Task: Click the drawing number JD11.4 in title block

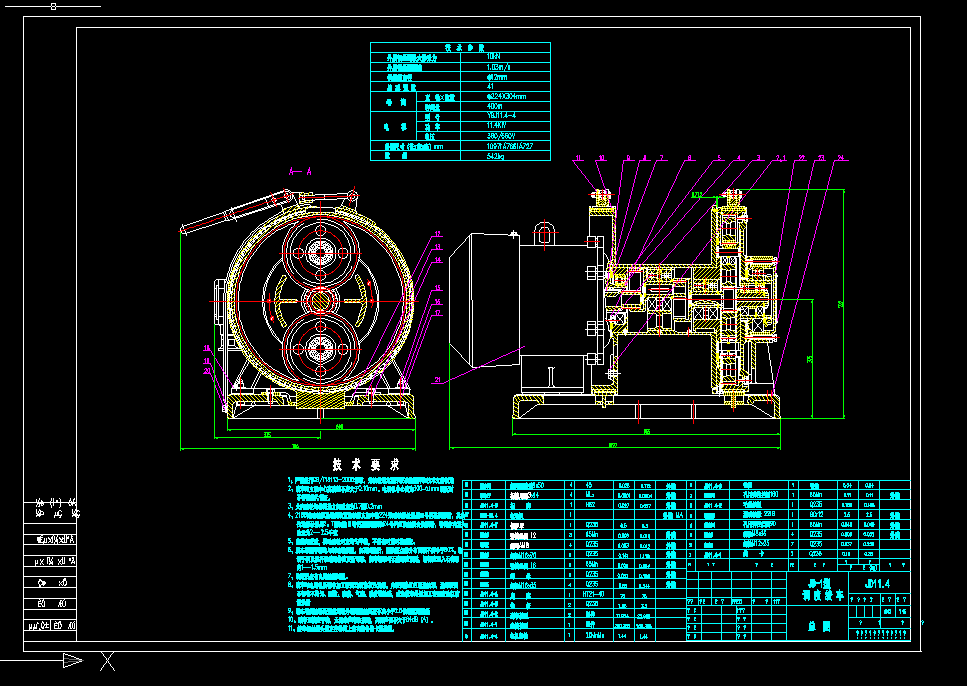Action: pyautogui.click(x=878, y=584)
